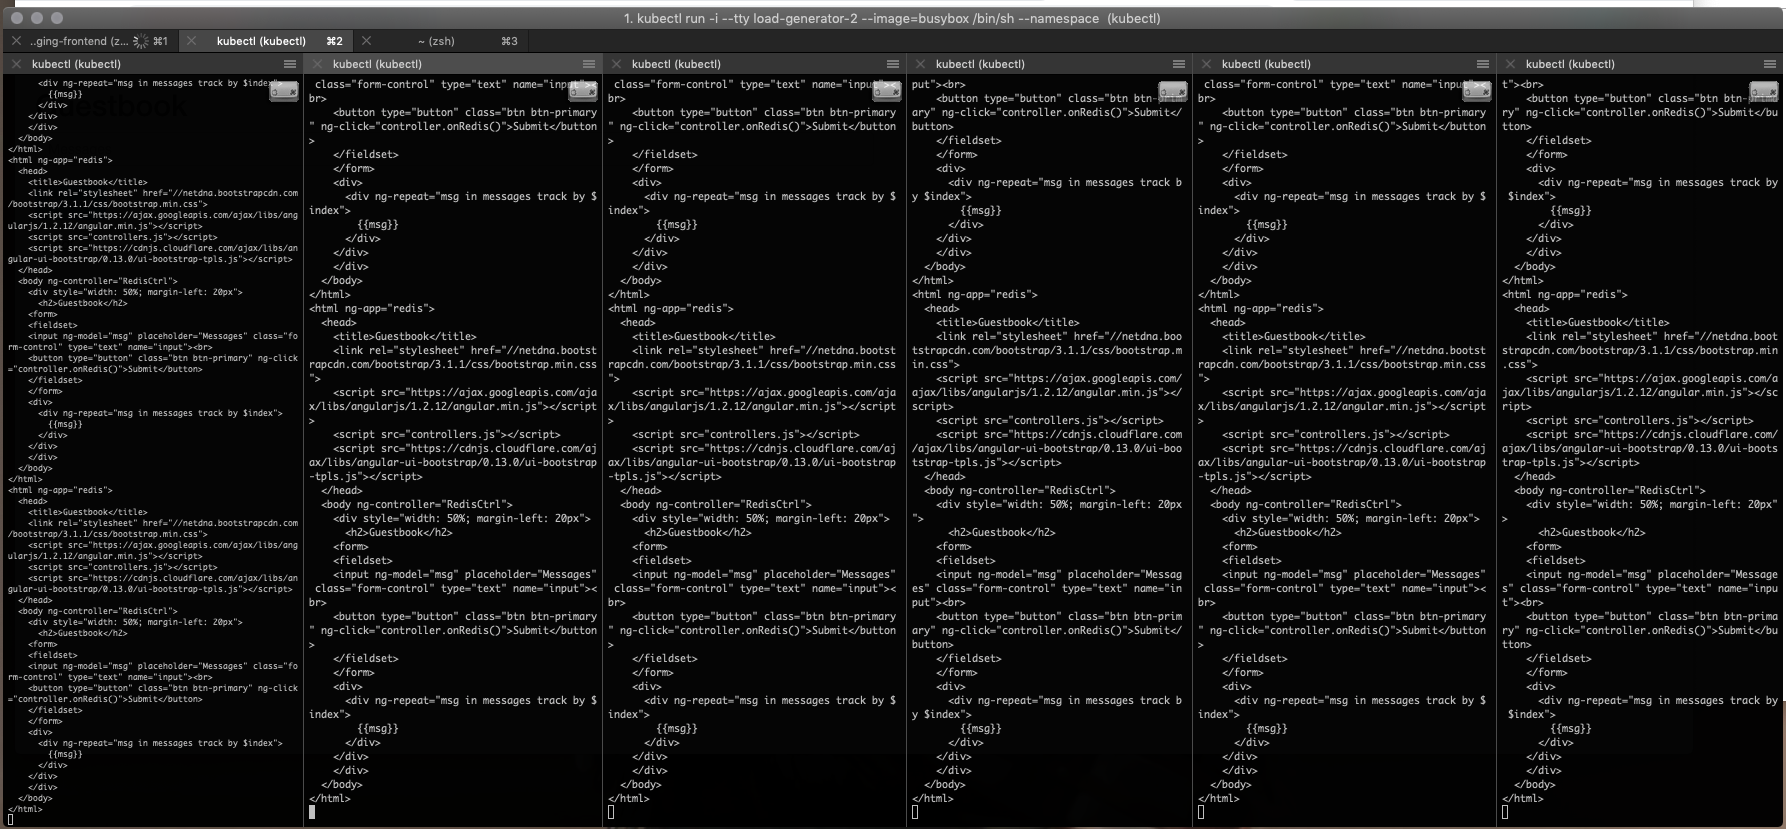Close the fifth kubectl split pane
Viewport: 1786px width, 829px height.
1206,64
